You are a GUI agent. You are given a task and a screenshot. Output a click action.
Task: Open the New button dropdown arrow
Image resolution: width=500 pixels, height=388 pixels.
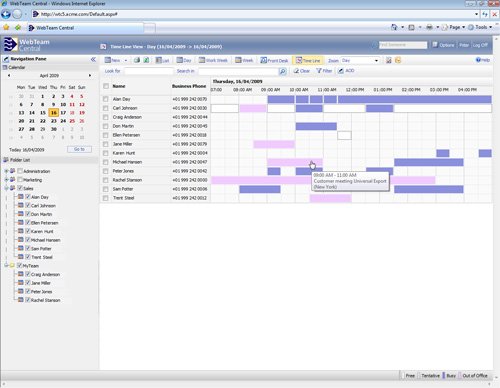(x=126, y=61)
